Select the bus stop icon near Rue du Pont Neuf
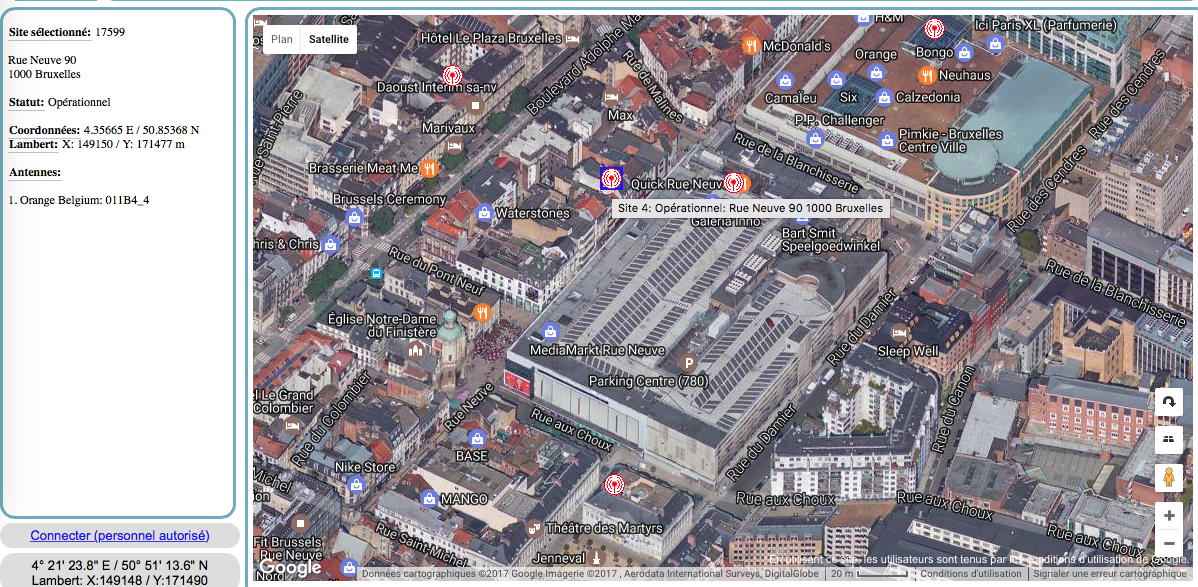Screen dimensions: 1198x587 click(x=376, y=273)
